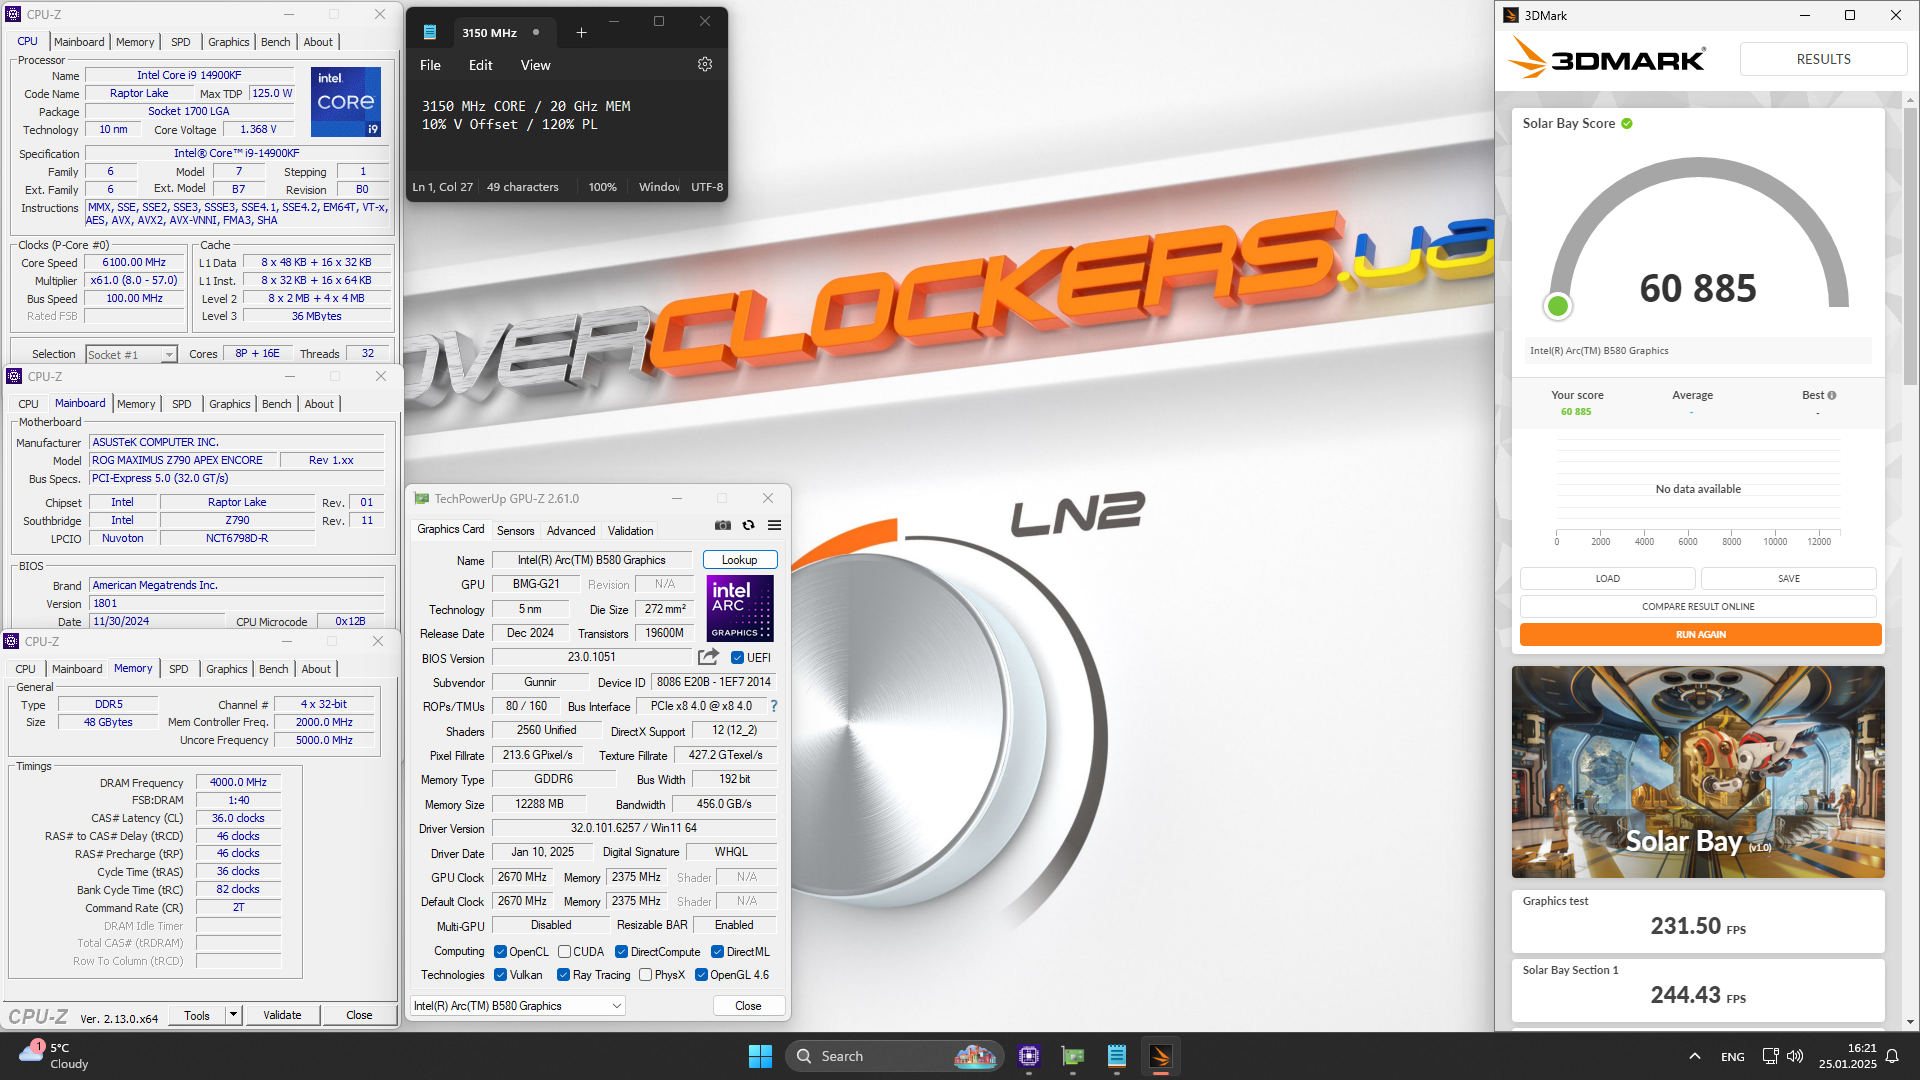
Task: Toggle the DirectML checkbox
Action: (x=717, y=952)
